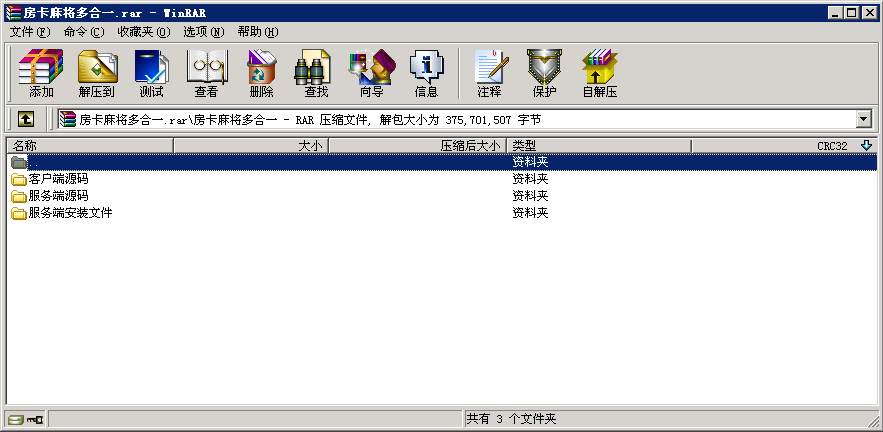Open the 查看 (View) tool
This screenshot has height=432, width=883.
[x=206, y=73]
